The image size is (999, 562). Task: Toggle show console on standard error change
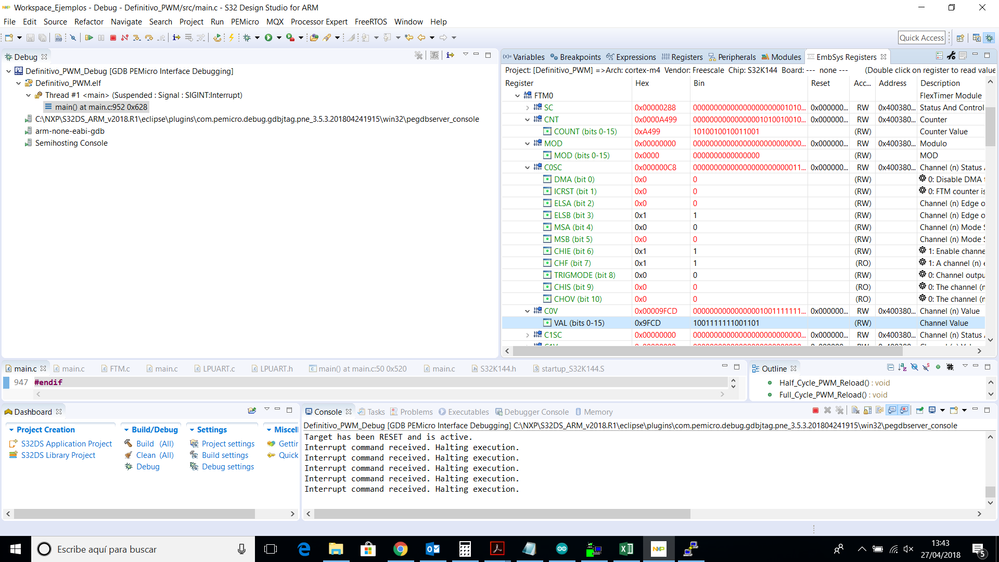coord(904,410)
